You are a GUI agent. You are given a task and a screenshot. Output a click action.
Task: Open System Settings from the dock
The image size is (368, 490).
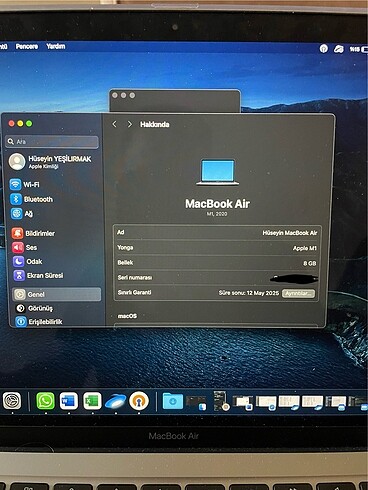(12, 401)
